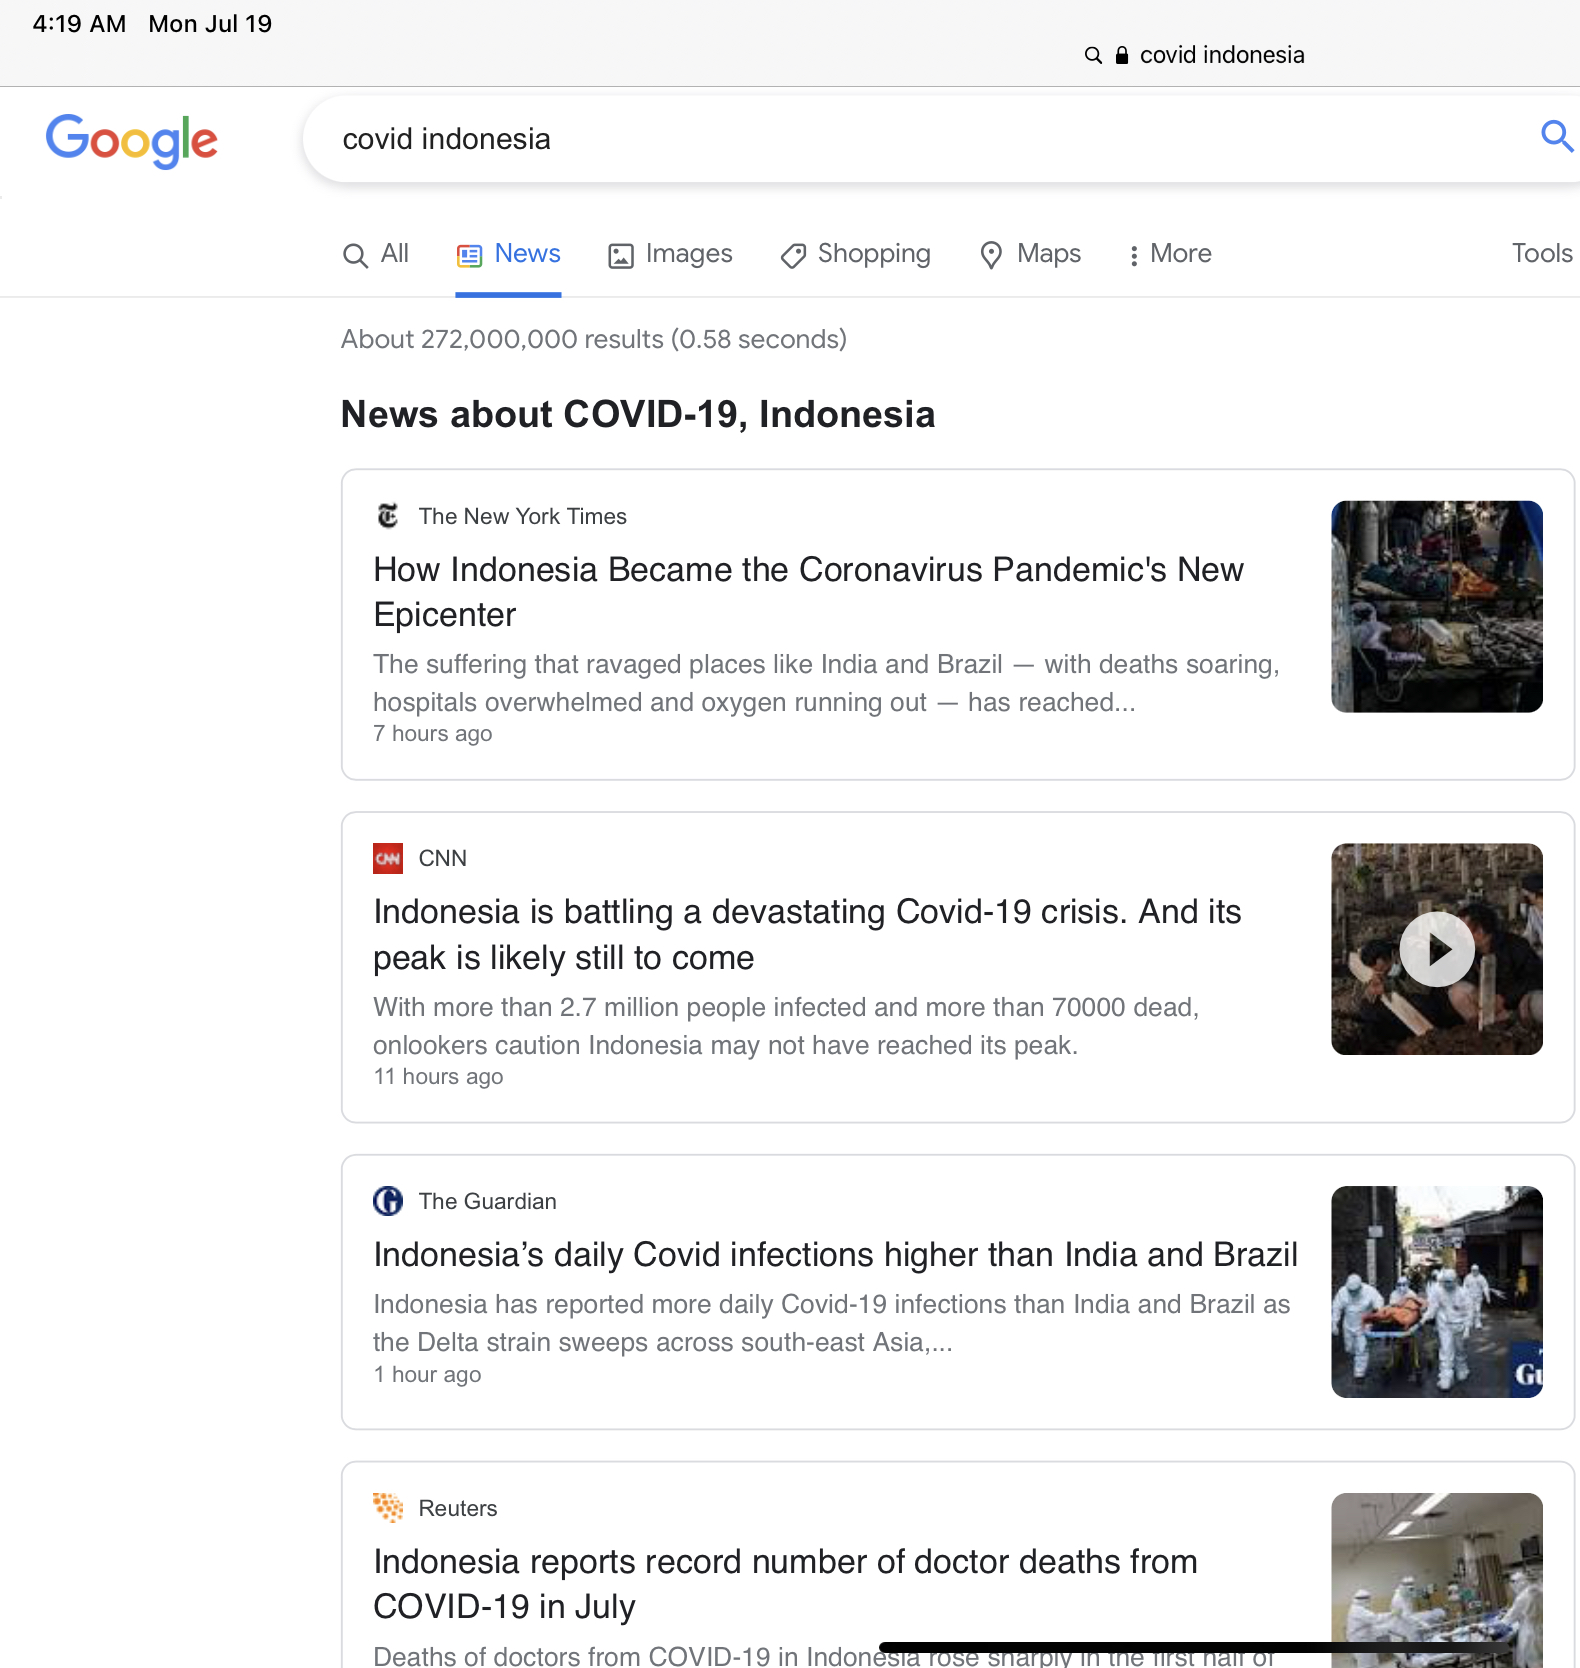This screenshot has width=1580, height=1668.
Task: Click 'The New York Times' source name
Action: point(523,516)
